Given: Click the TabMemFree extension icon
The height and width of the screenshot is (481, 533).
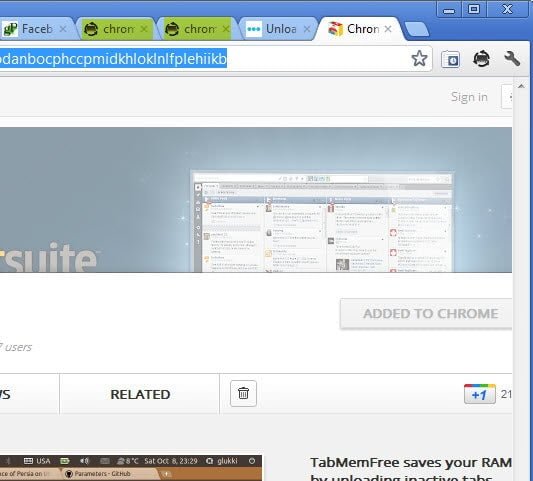Looking at the screenshot, I should tap(481, 59).
